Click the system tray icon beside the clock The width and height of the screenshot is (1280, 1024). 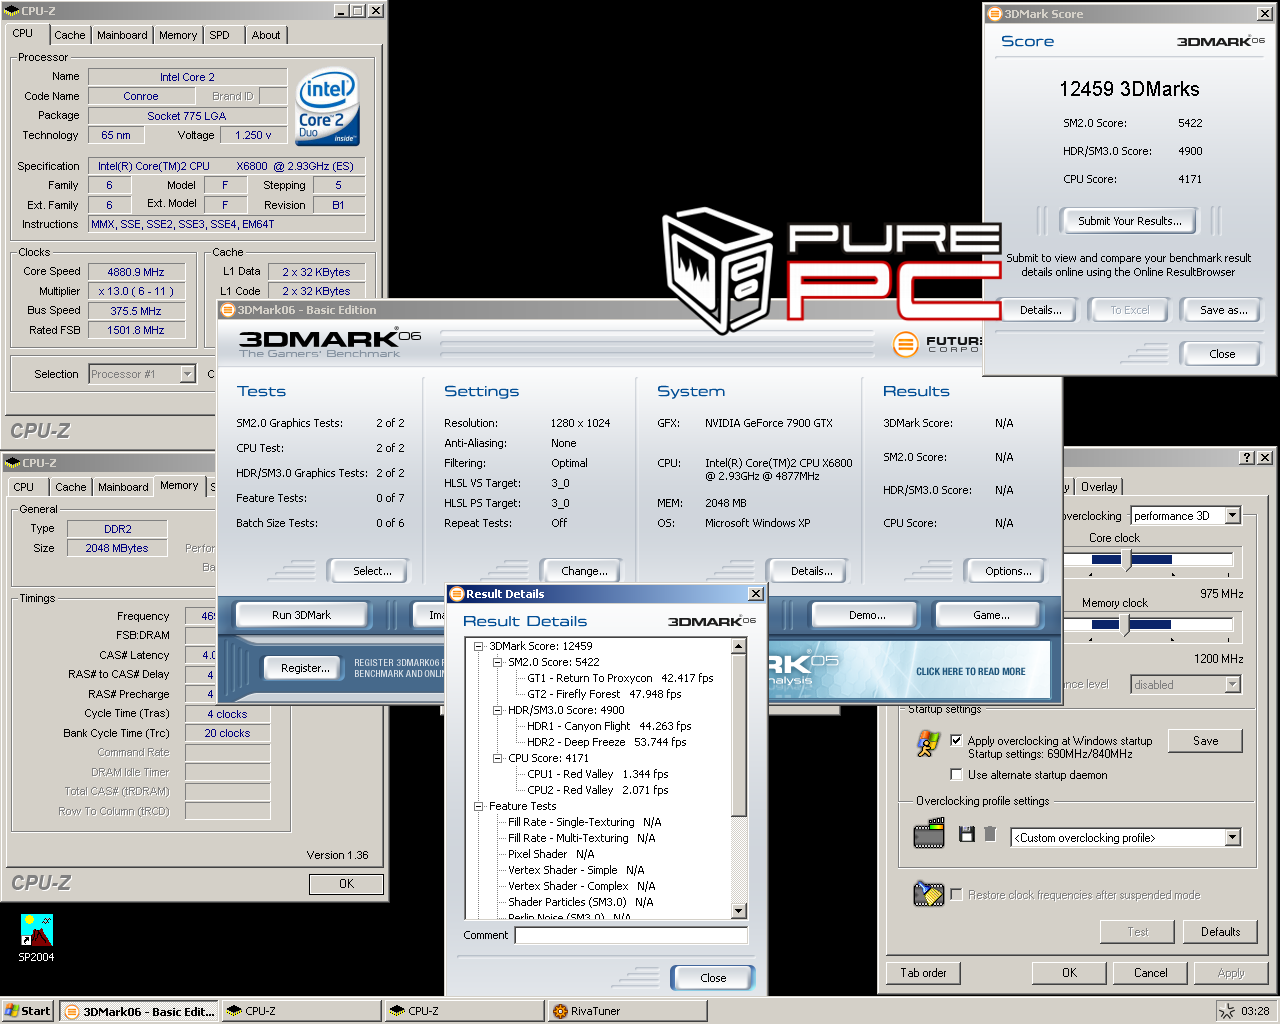[x=1225, y=1011]
